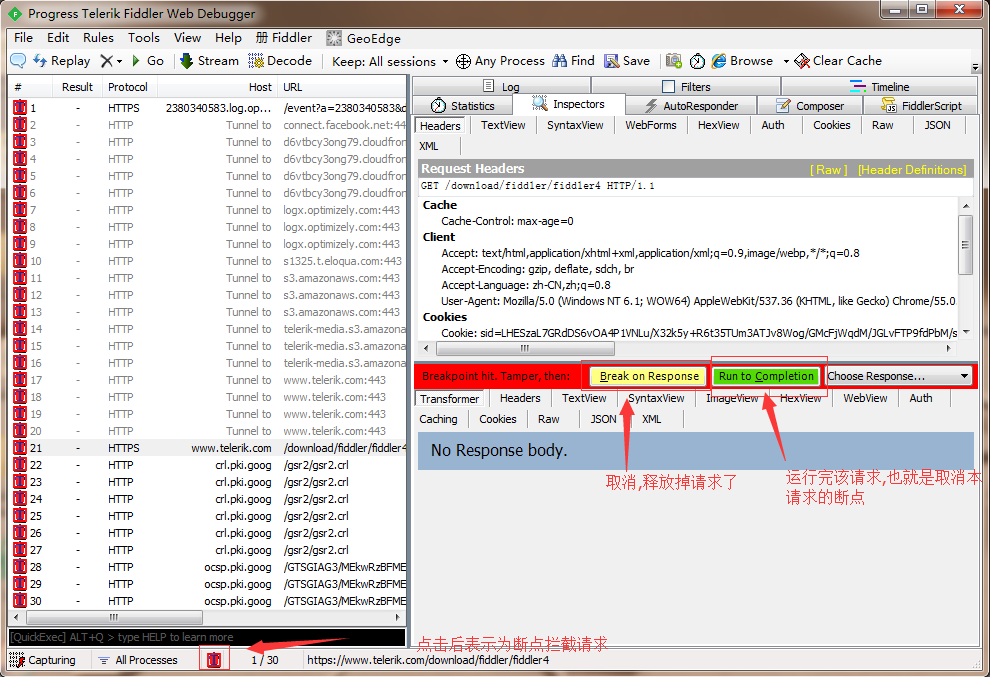The width and height of the screenshot is (990, 677).
Task: Click the All Processes filter in status bar
Action: pyautogui.click(x=138, y=660)
